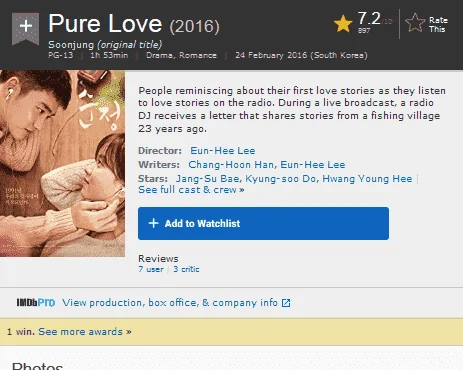
Task: Click the empty Rate This star
Action: (415, 23)
